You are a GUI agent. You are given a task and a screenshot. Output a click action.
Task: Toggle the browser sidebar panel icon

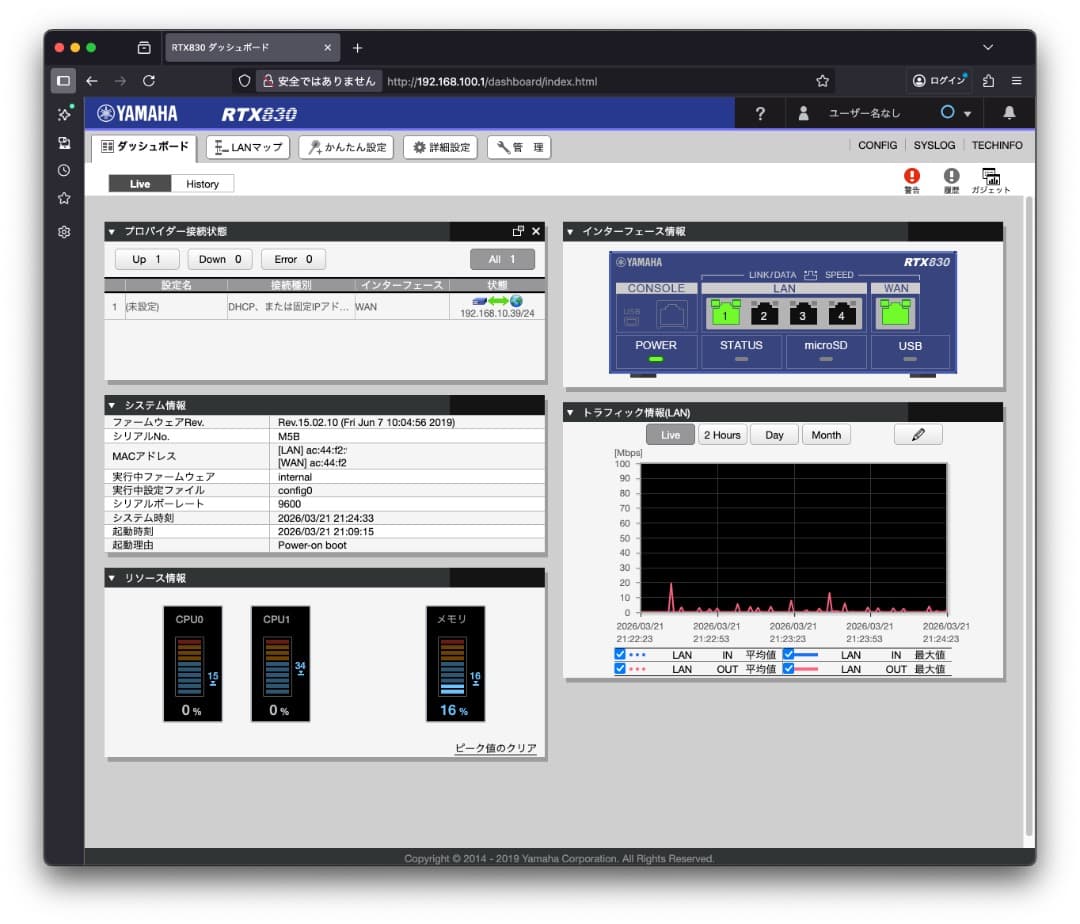(63, 81)
